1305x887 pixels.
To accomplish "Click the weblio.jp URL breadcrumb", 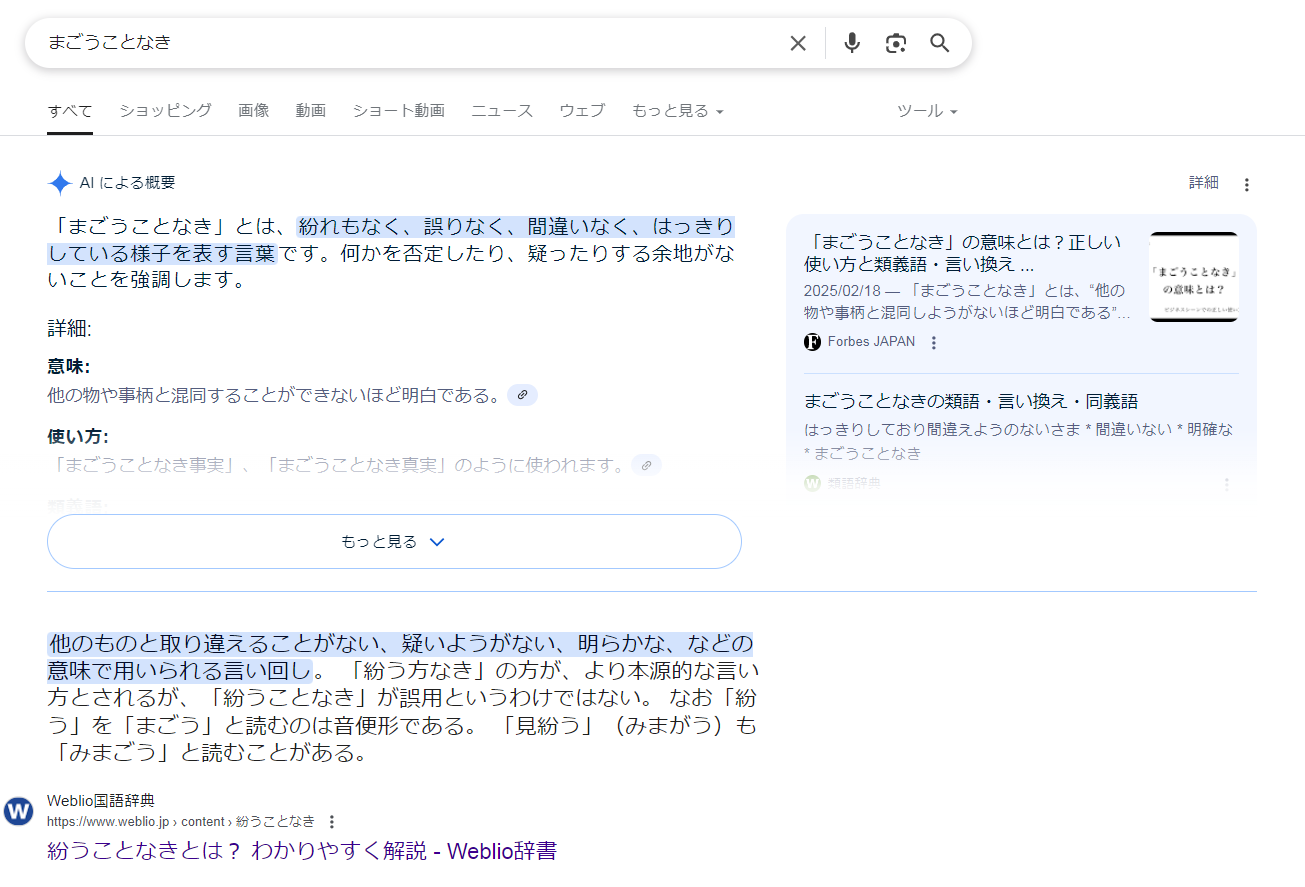I will (181, 822).
